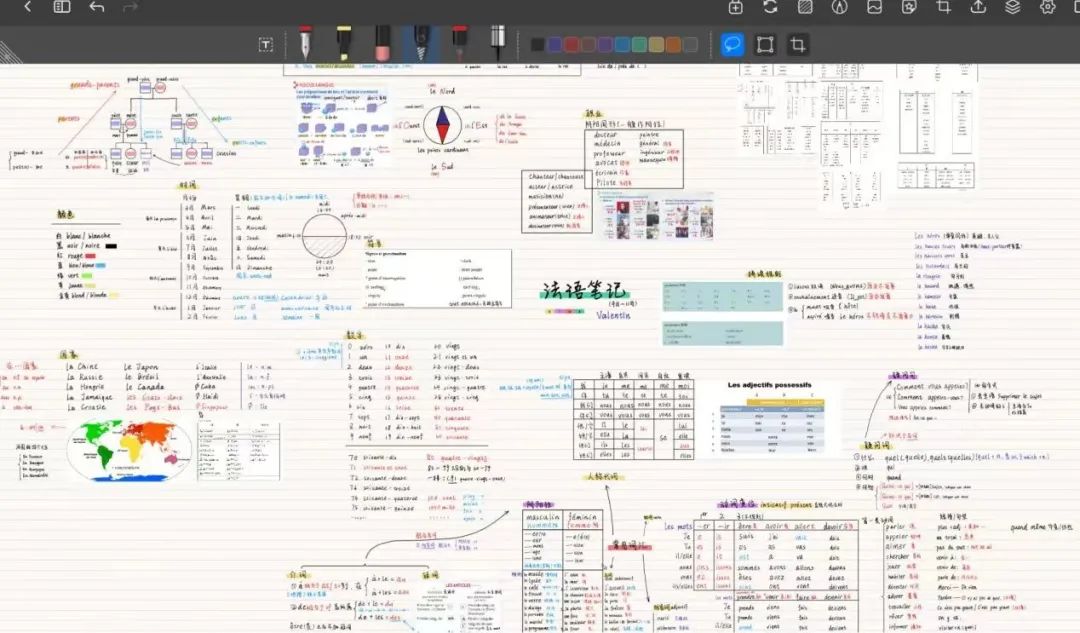Undo the last stroke
This screenshot has height=633, width=1080.
(96, 7)
